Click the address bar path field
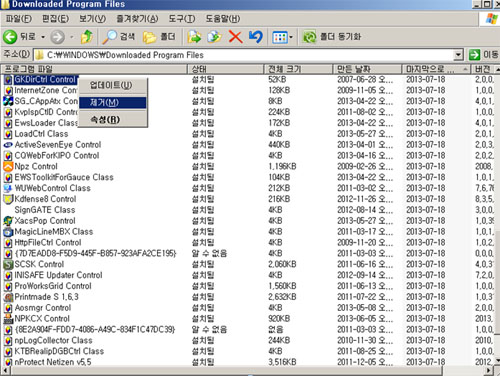This screenshot has width=500, height=376. (244, 55)
